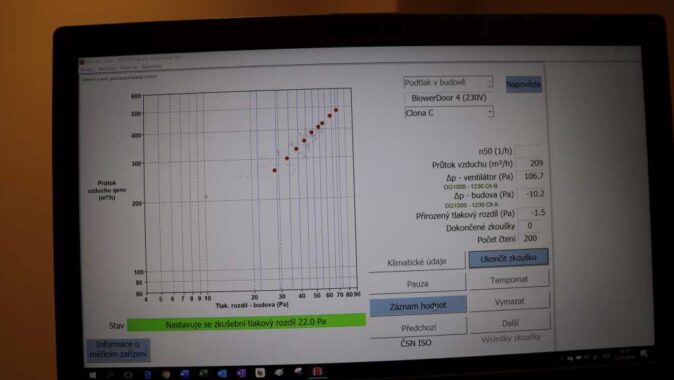Screen dimensions: 674x380
Task: Expand the Podtlak v budově dropdown
Action: pyautogui.click(x=448, y=82)
